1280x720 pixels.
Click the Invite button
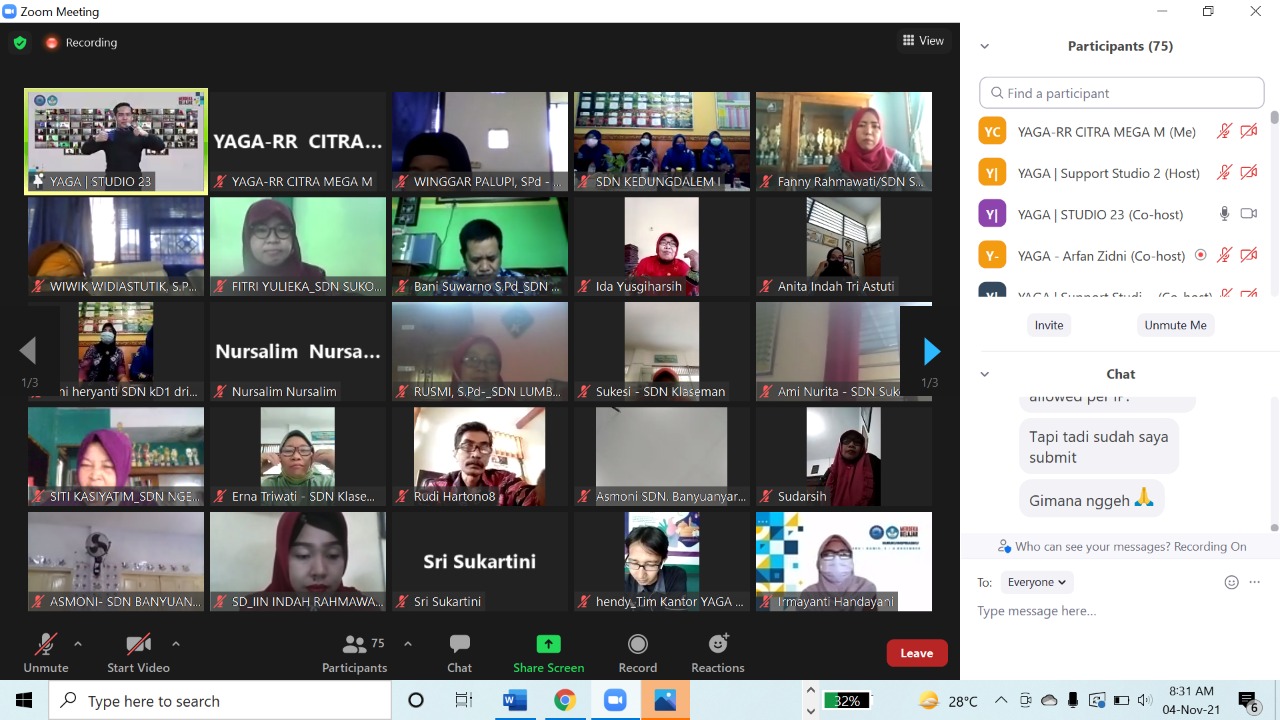coord(1049,325)
